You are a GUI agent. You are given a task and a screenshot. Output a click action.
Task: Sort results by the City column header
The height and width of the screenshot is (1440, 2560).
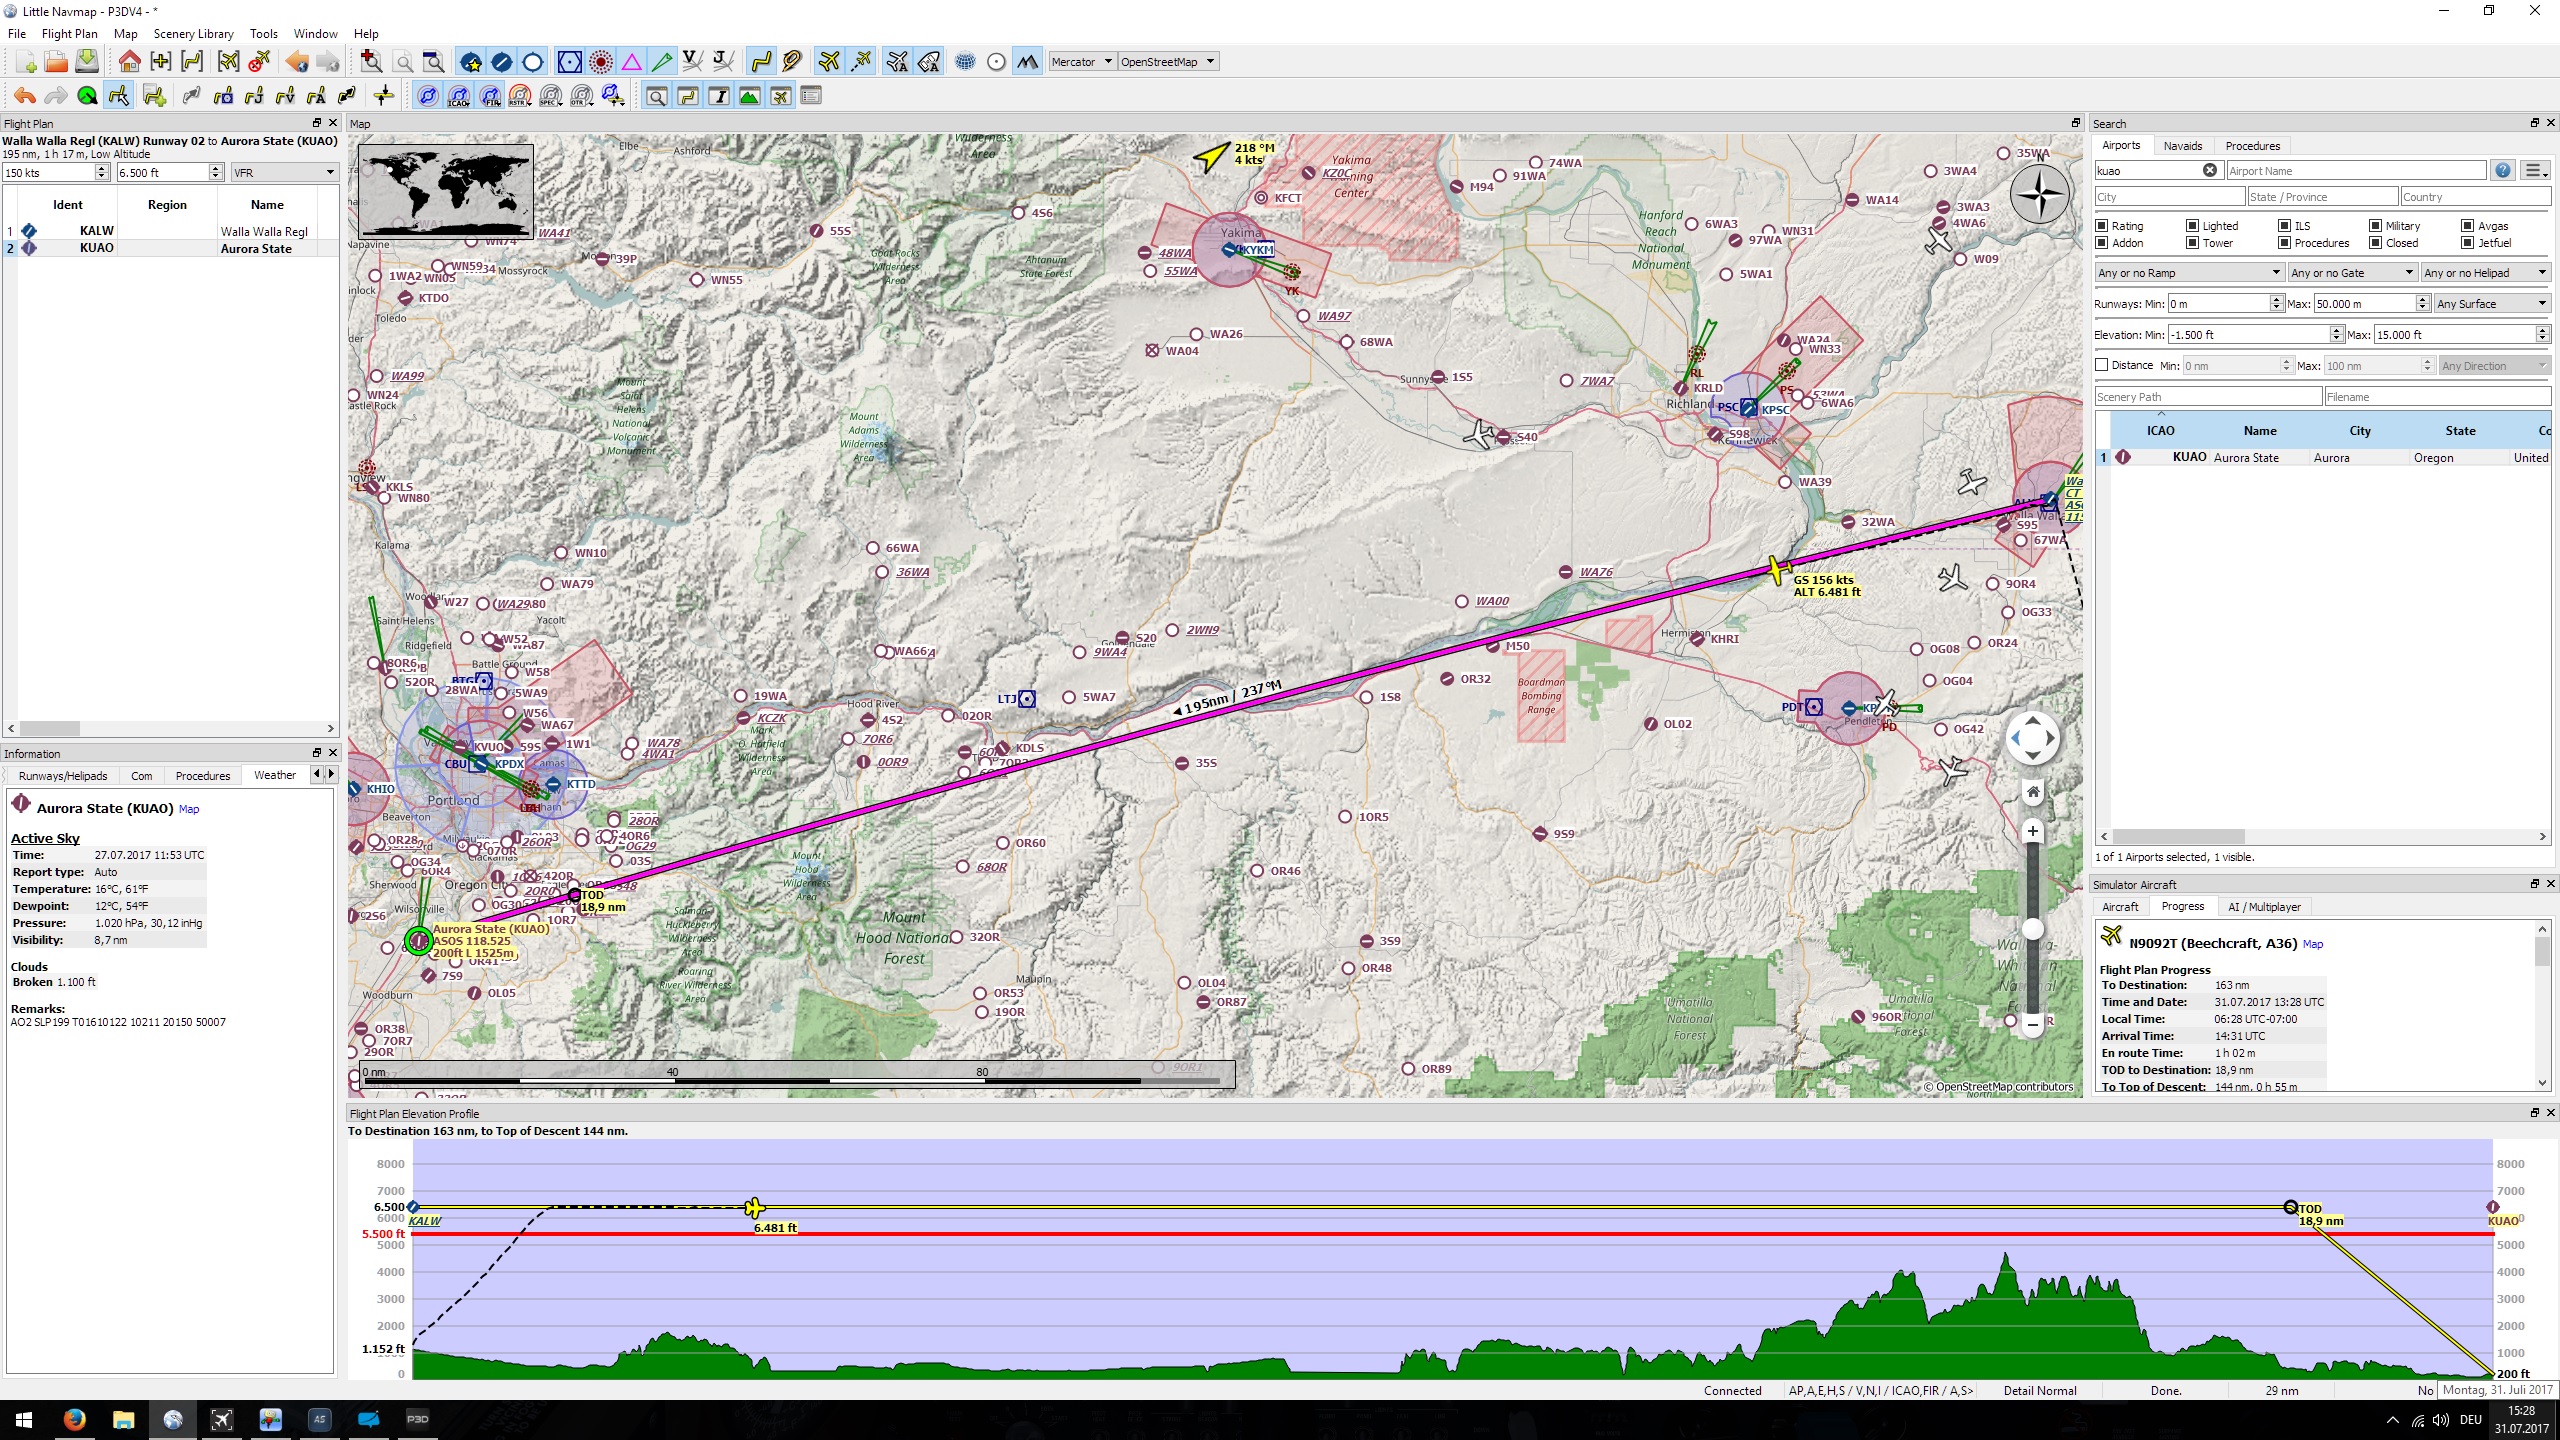click(2360, 431)
